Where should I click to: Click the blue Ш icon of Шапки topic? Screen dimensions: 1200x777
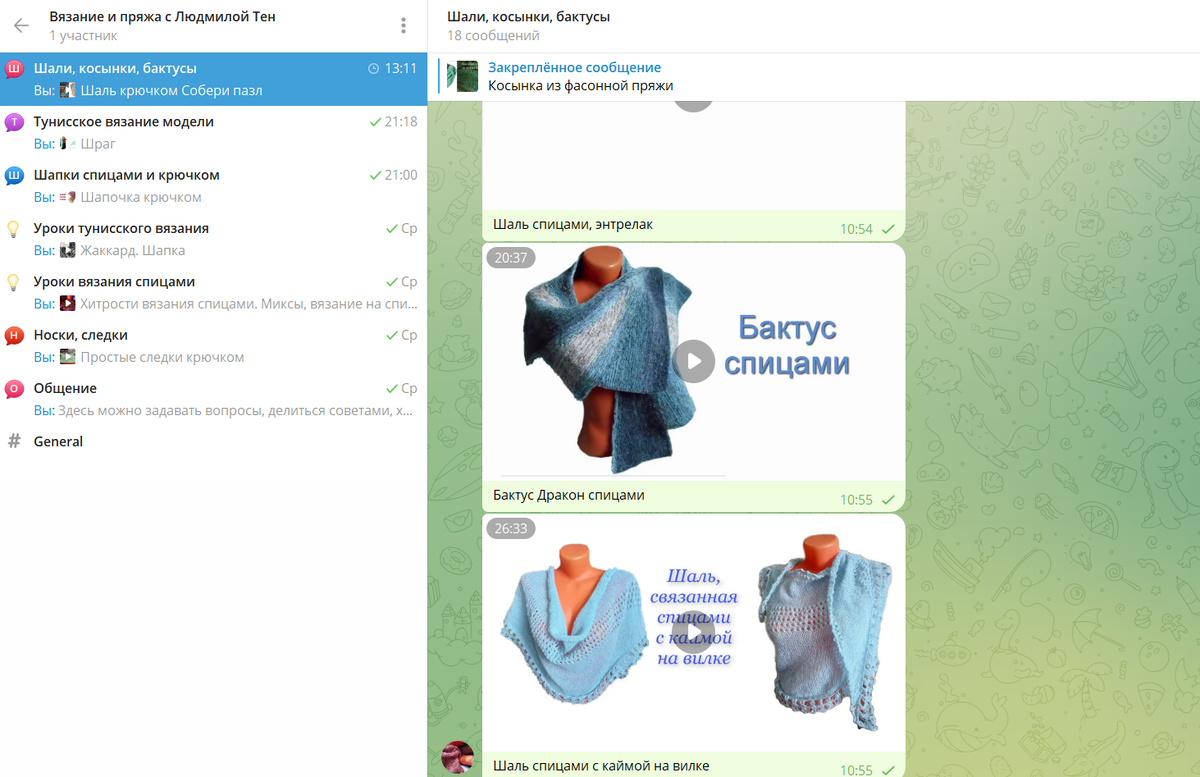[x=14, y=176]
